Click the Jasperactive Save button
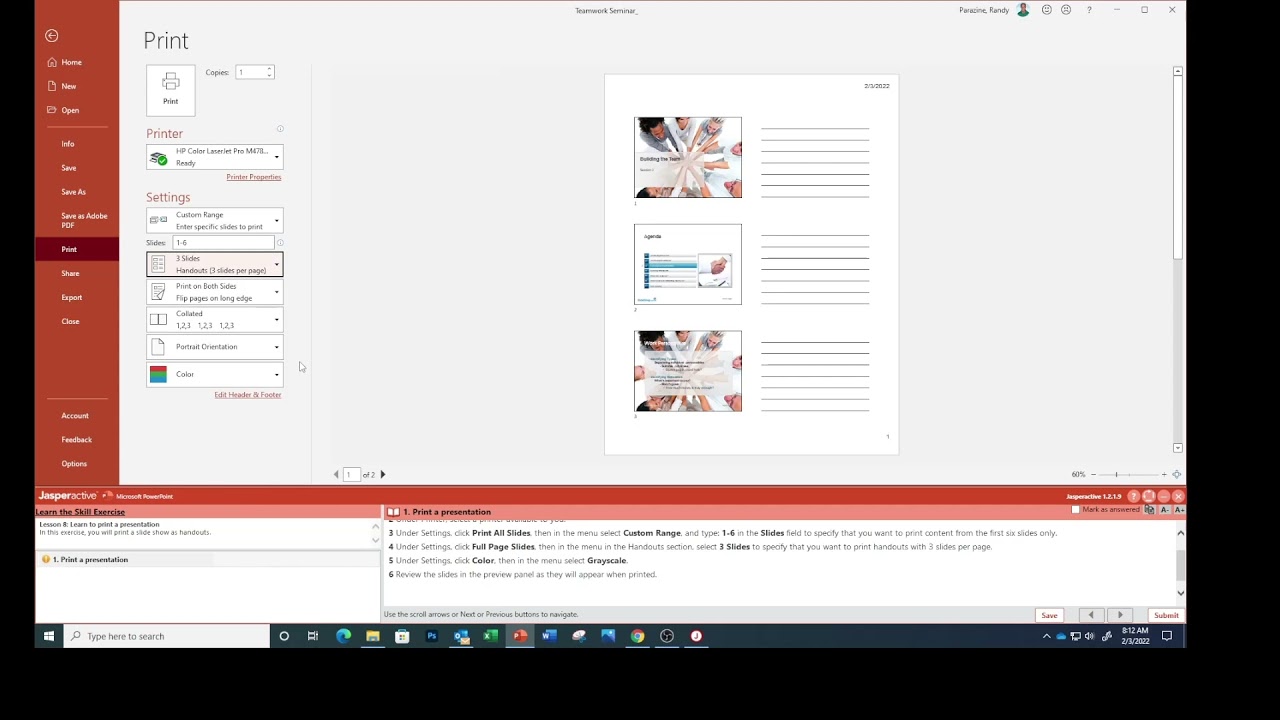 click(x=1049, y=615)
